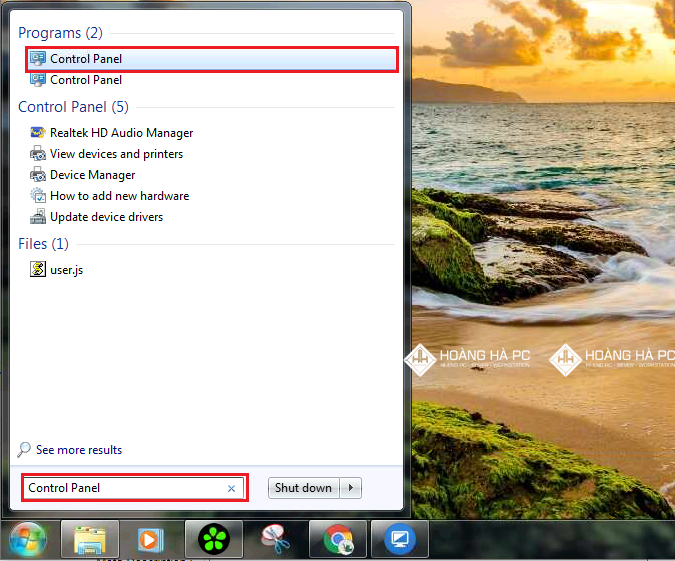
Task: Open the blue monitor app on the taskbar
Action: coord(399,539)
